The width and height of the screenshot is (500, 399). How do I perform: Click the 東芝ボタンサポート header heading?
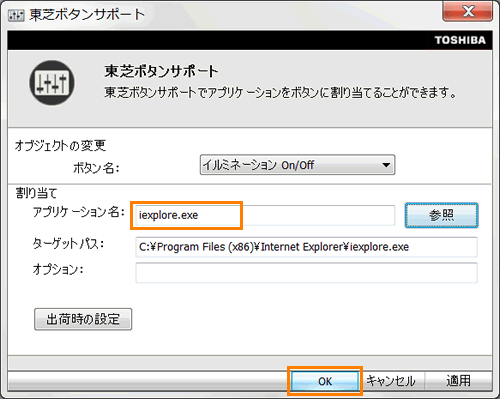[161, 71]
